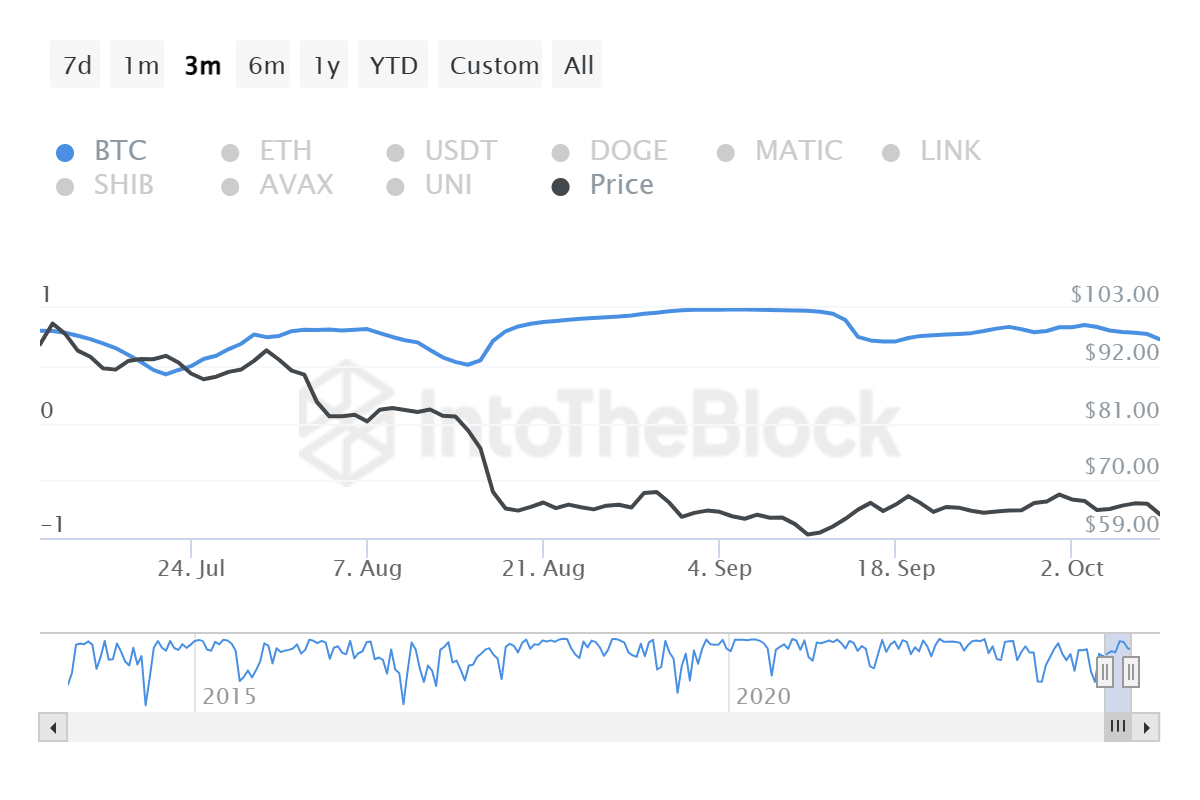Click the UNI legend dot
This screenshot has width=1200, height=800.
pos(395,185)
